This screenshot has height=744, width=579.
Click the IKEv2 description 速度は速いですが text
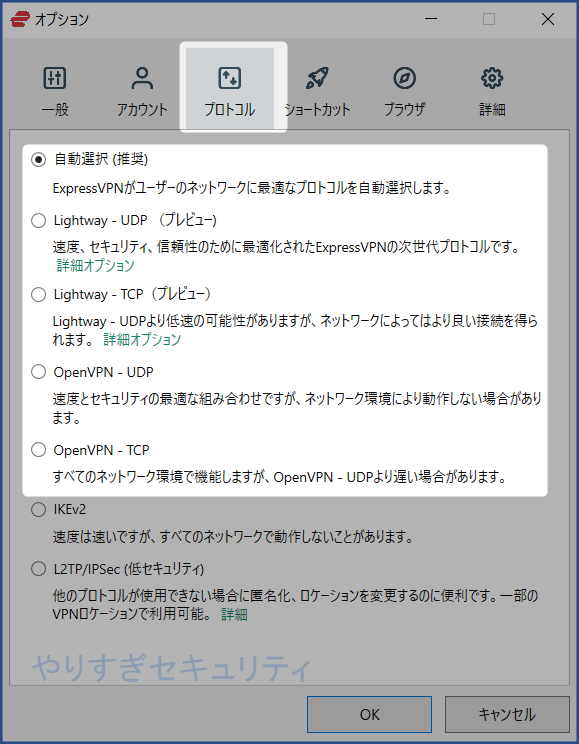tap(233, 537)
